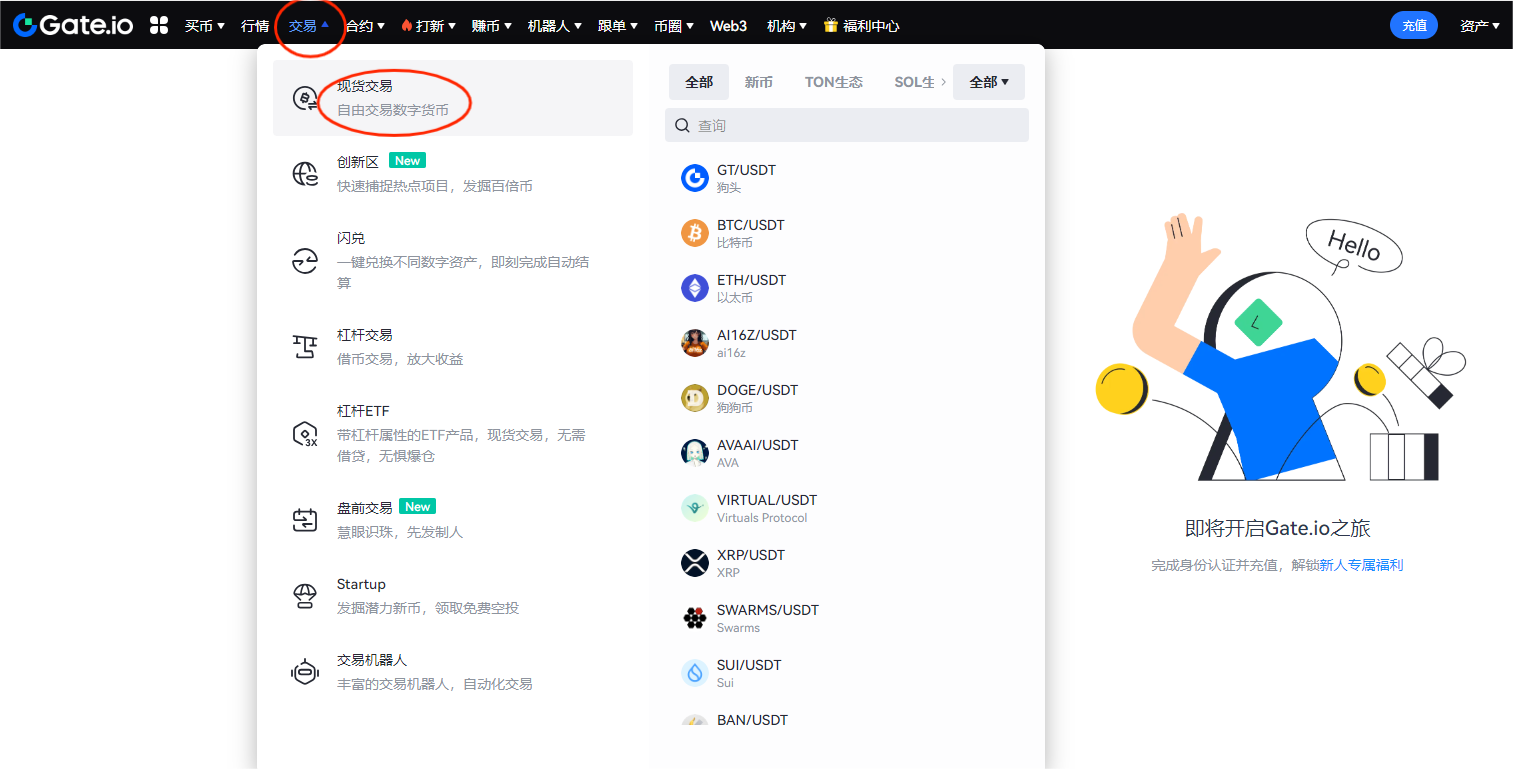This screenshot has height=769, width=1513.
Task: Click the trading robot icon
Action: (304, 672)
